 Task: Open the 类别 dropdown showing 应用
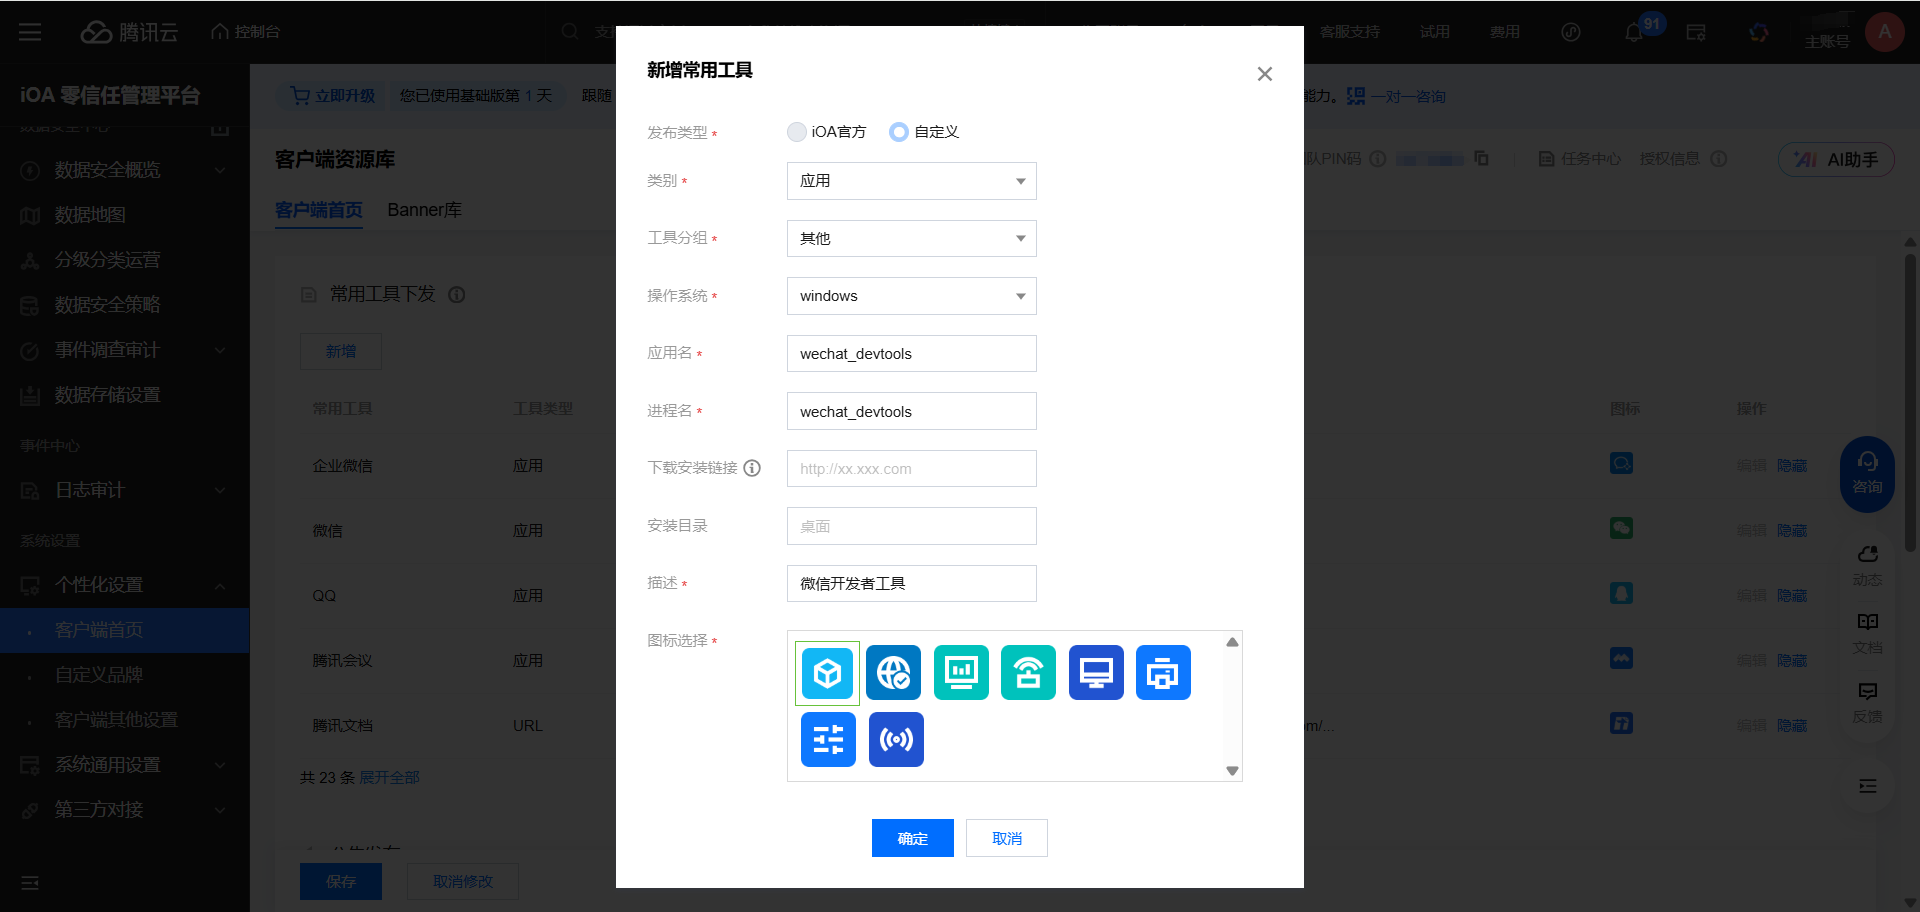click(x=912, y=181)
